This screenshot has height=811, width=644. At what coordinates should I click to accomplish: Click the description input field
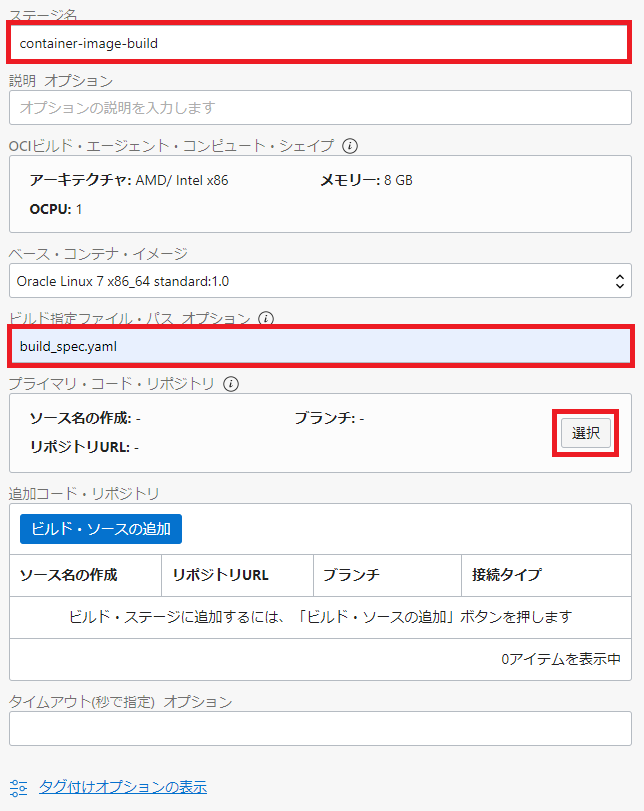click(x=320, y=107)
